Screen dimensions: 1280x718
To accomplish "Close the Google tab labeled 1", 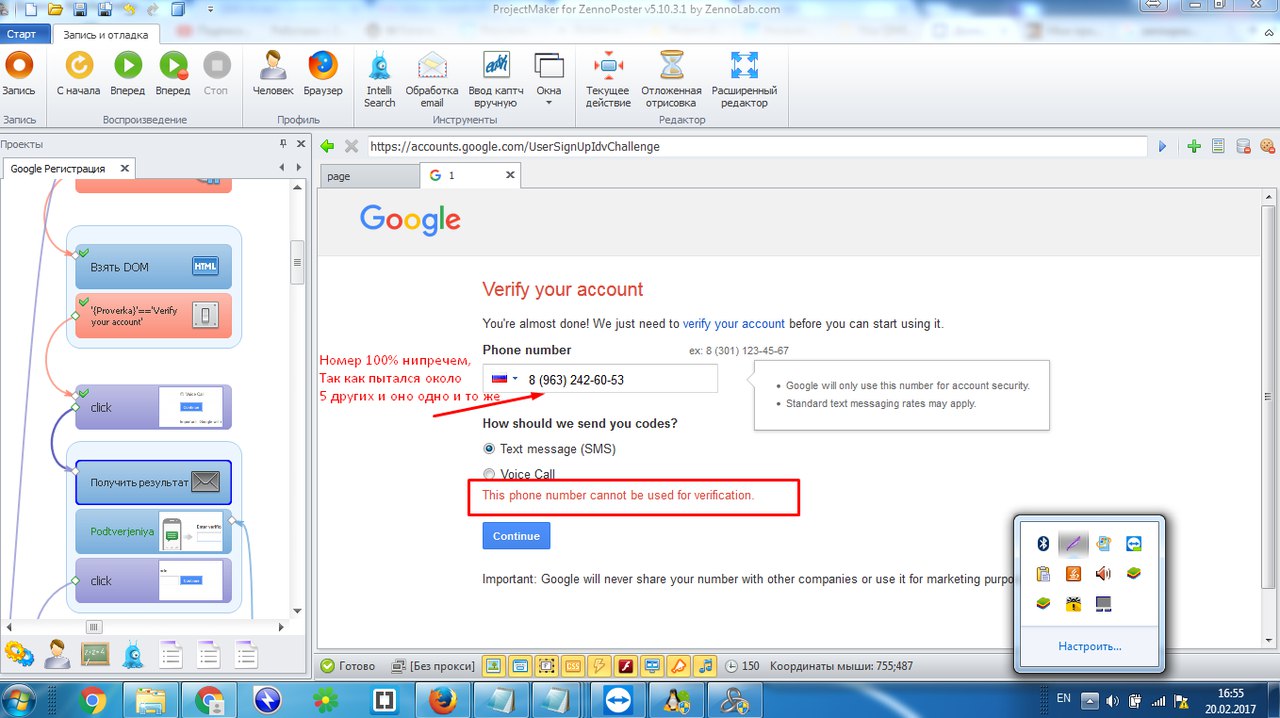I will pos(510,175).
